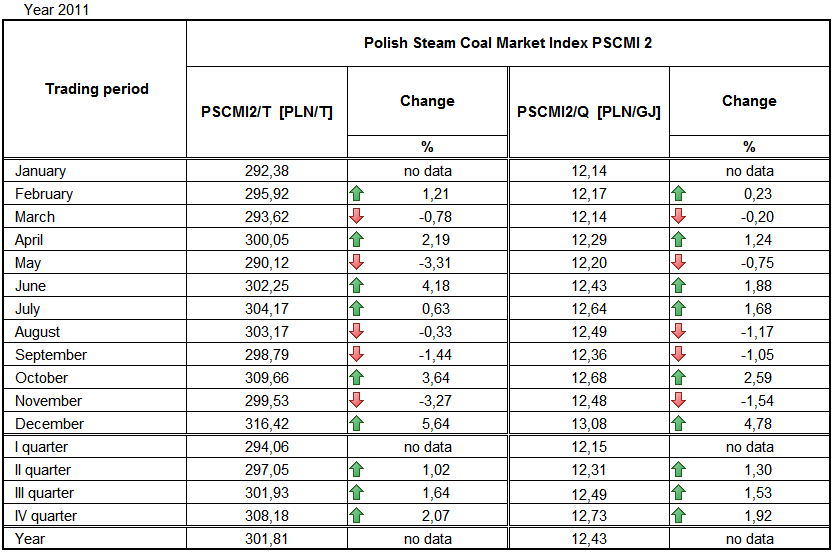
Task: Click the red arrow next to -1,17
Action: (x=678, y=332)
